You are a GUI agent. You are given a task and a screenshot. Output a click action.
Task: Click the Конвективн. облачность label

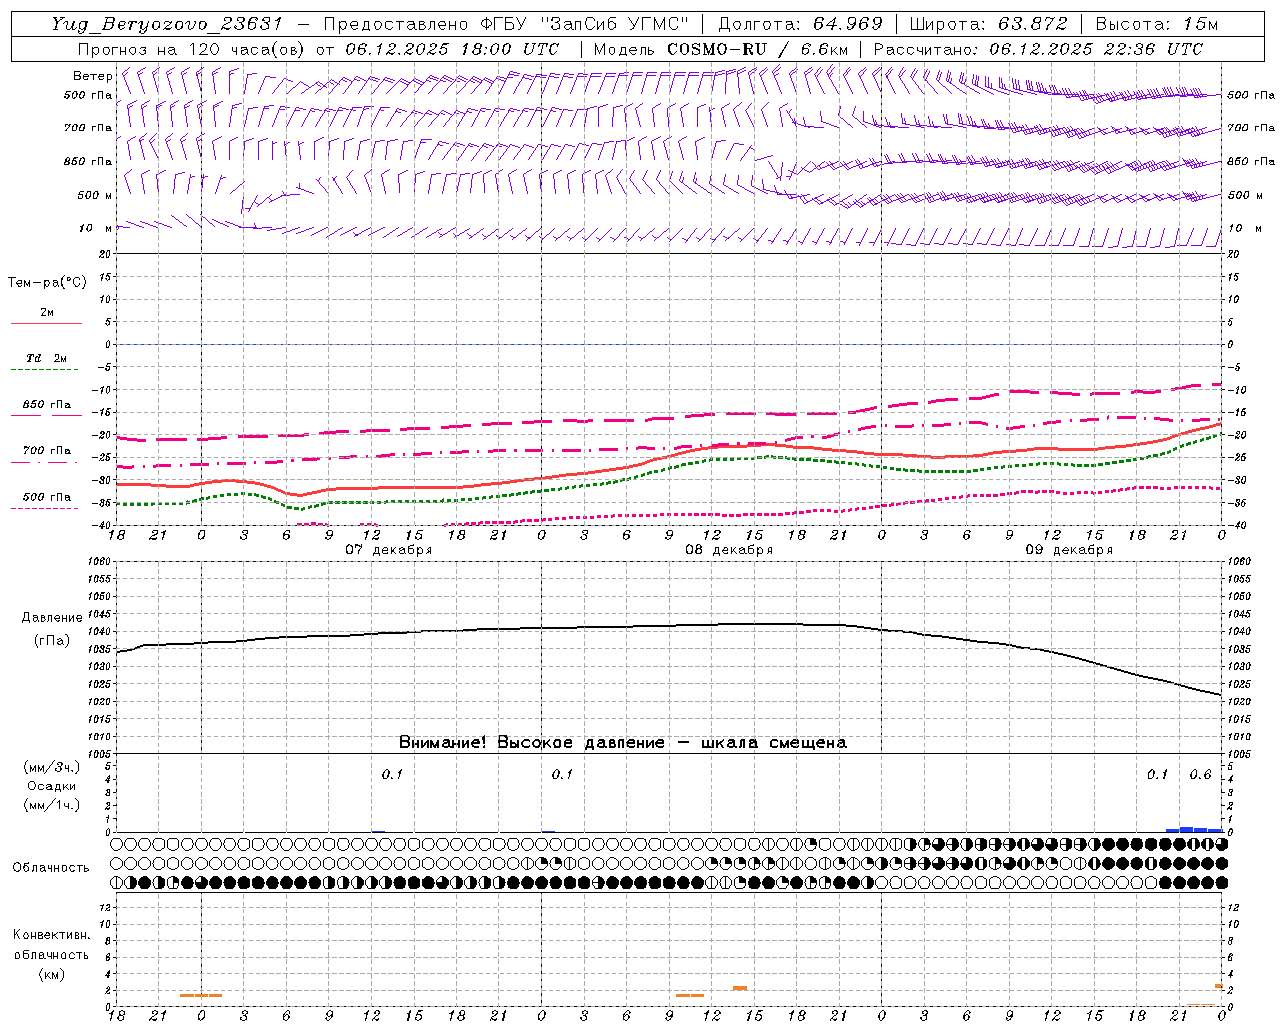[51, 945]
